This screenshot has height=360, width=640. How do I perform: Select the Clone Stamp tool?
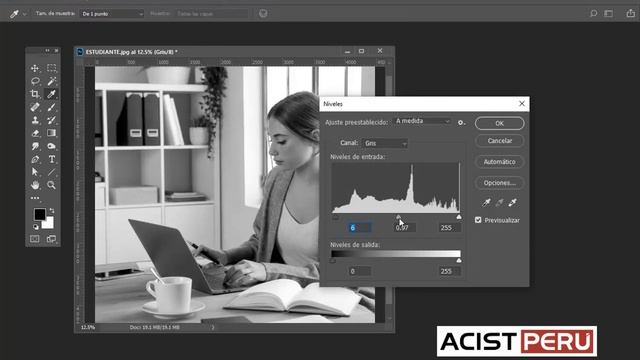(x=35, y=120)
